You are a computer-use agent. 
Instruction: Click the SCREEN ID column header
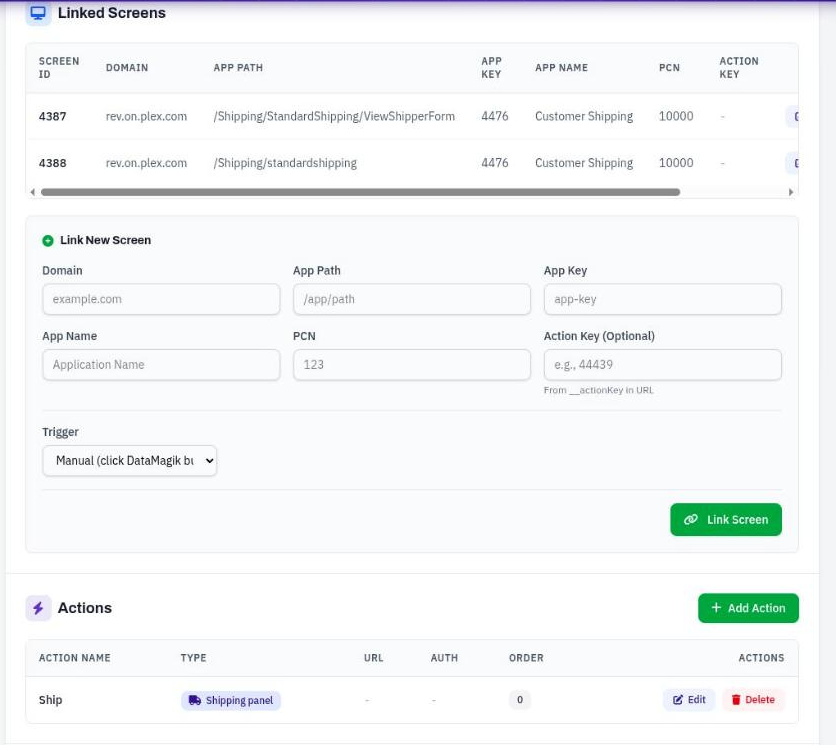coord(59,68)
